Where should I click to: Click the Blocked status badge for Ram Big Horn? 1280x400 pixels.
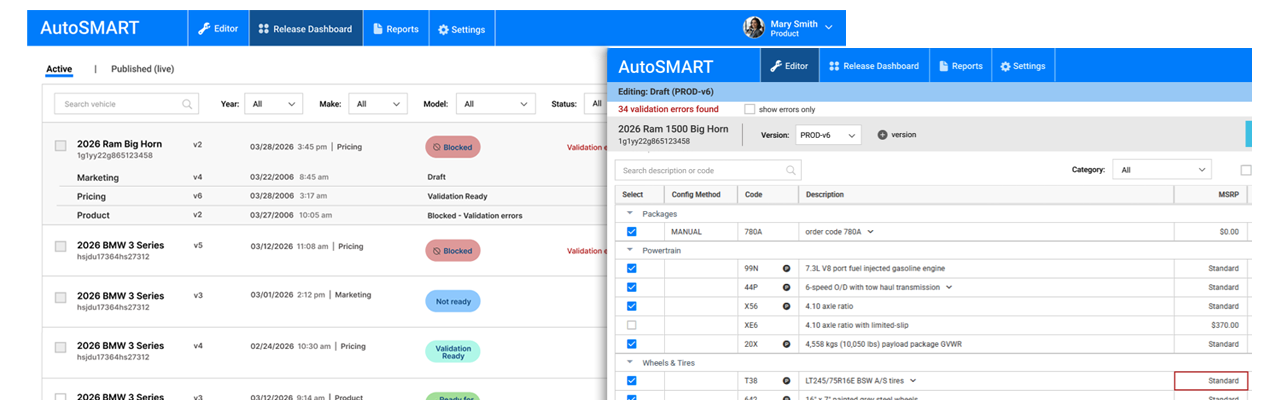452,147
